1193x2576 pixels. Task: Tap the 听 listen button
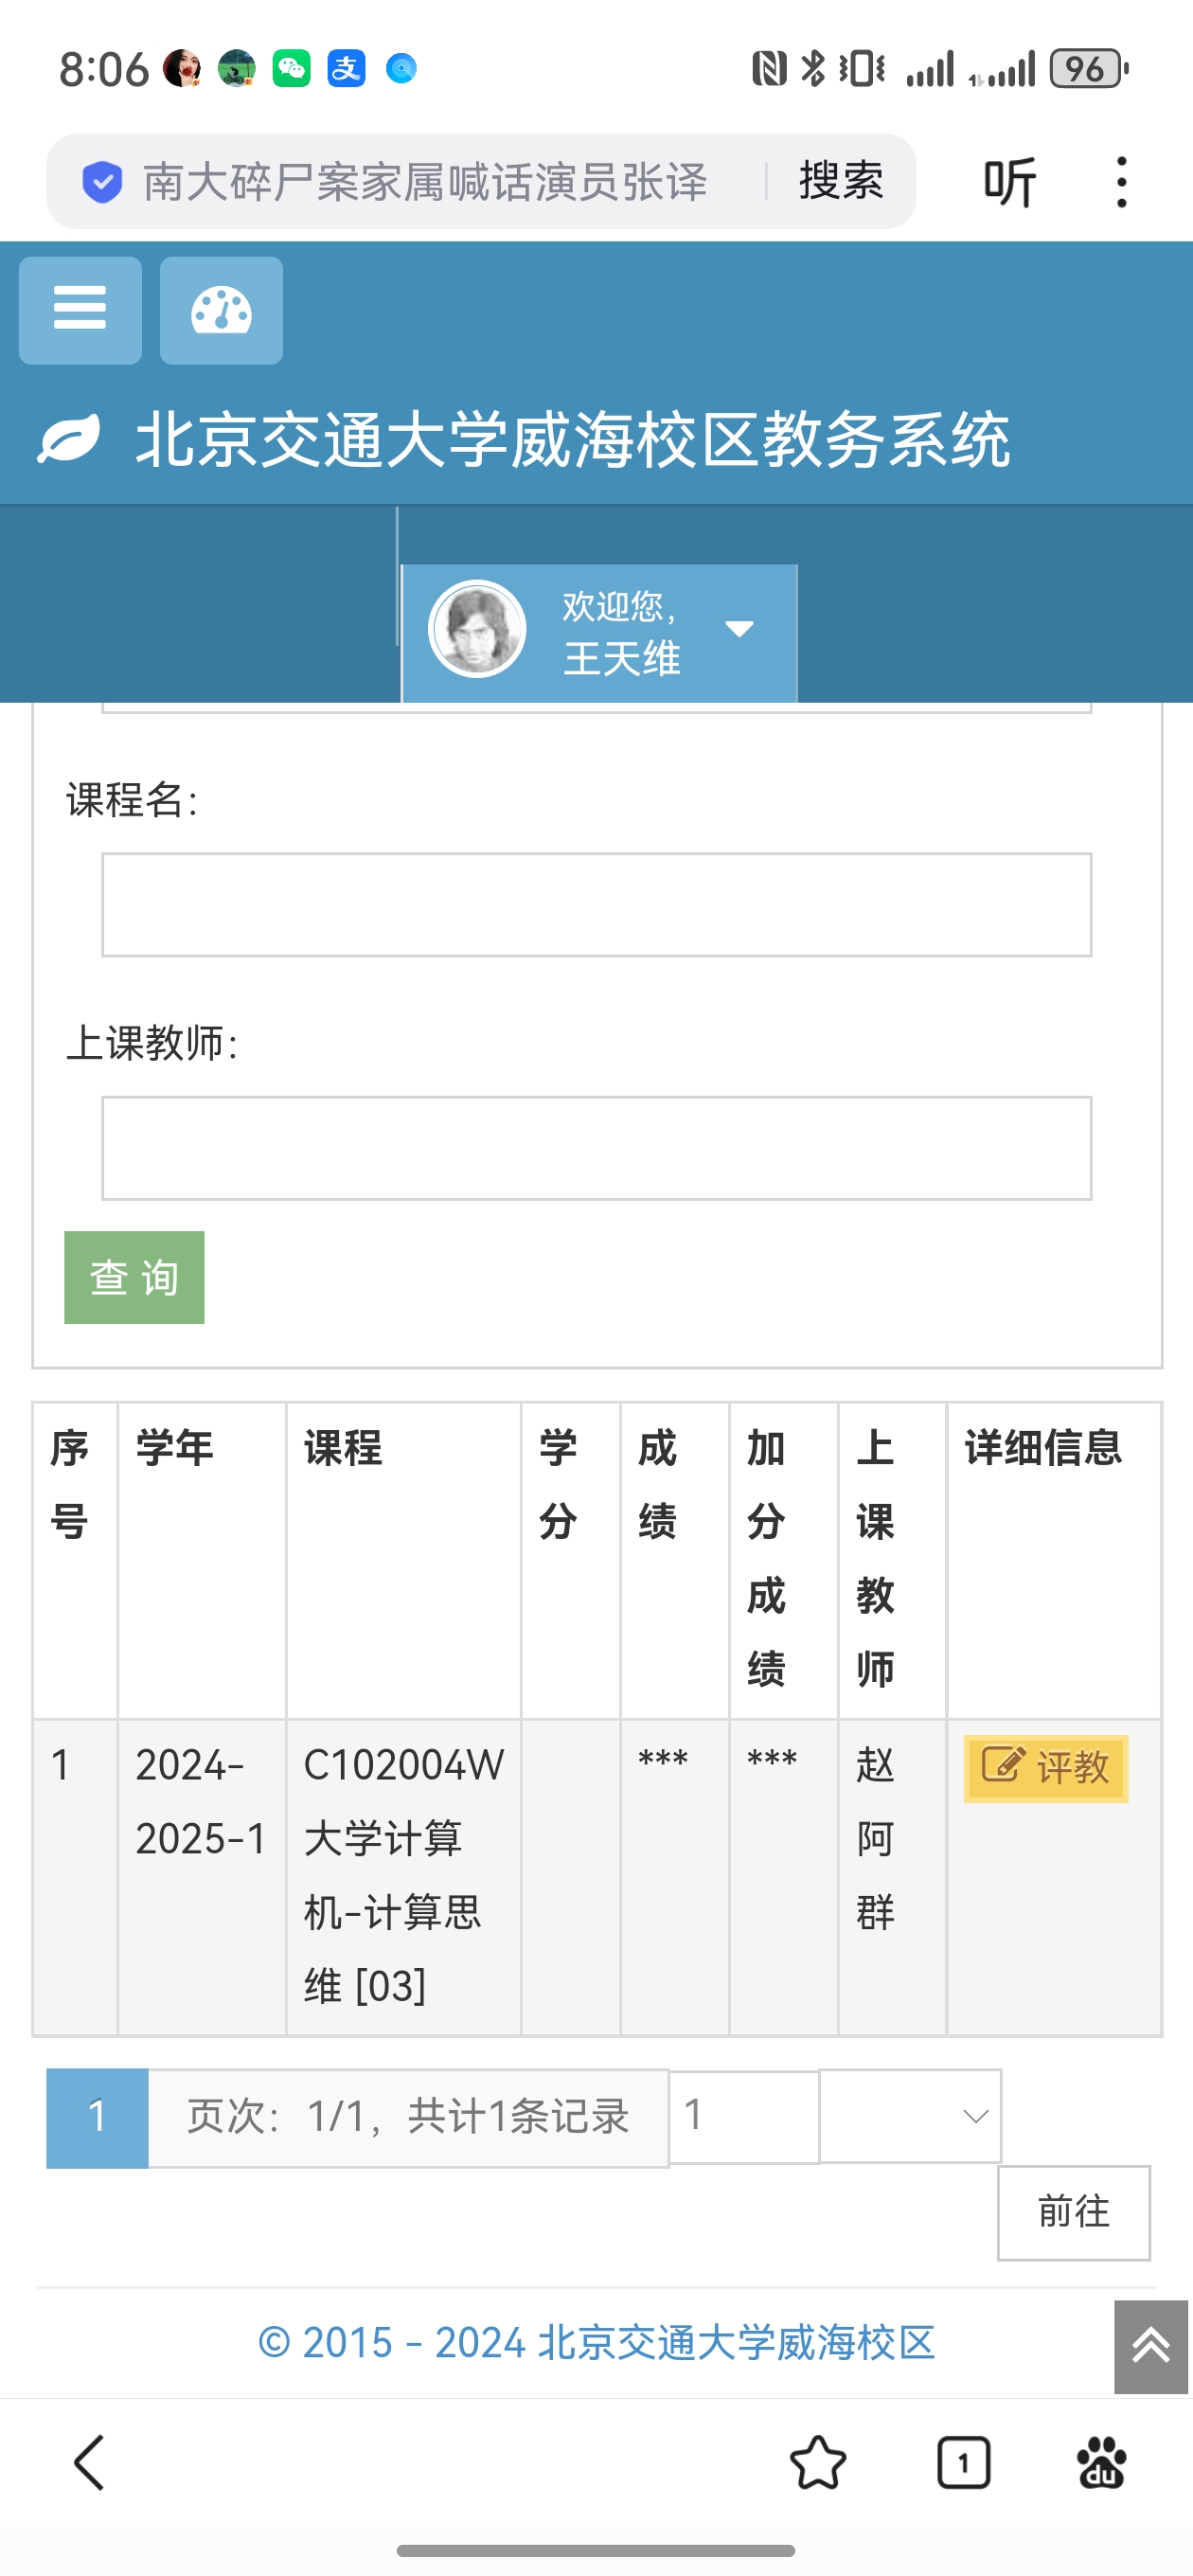[x=1010, y=182]
